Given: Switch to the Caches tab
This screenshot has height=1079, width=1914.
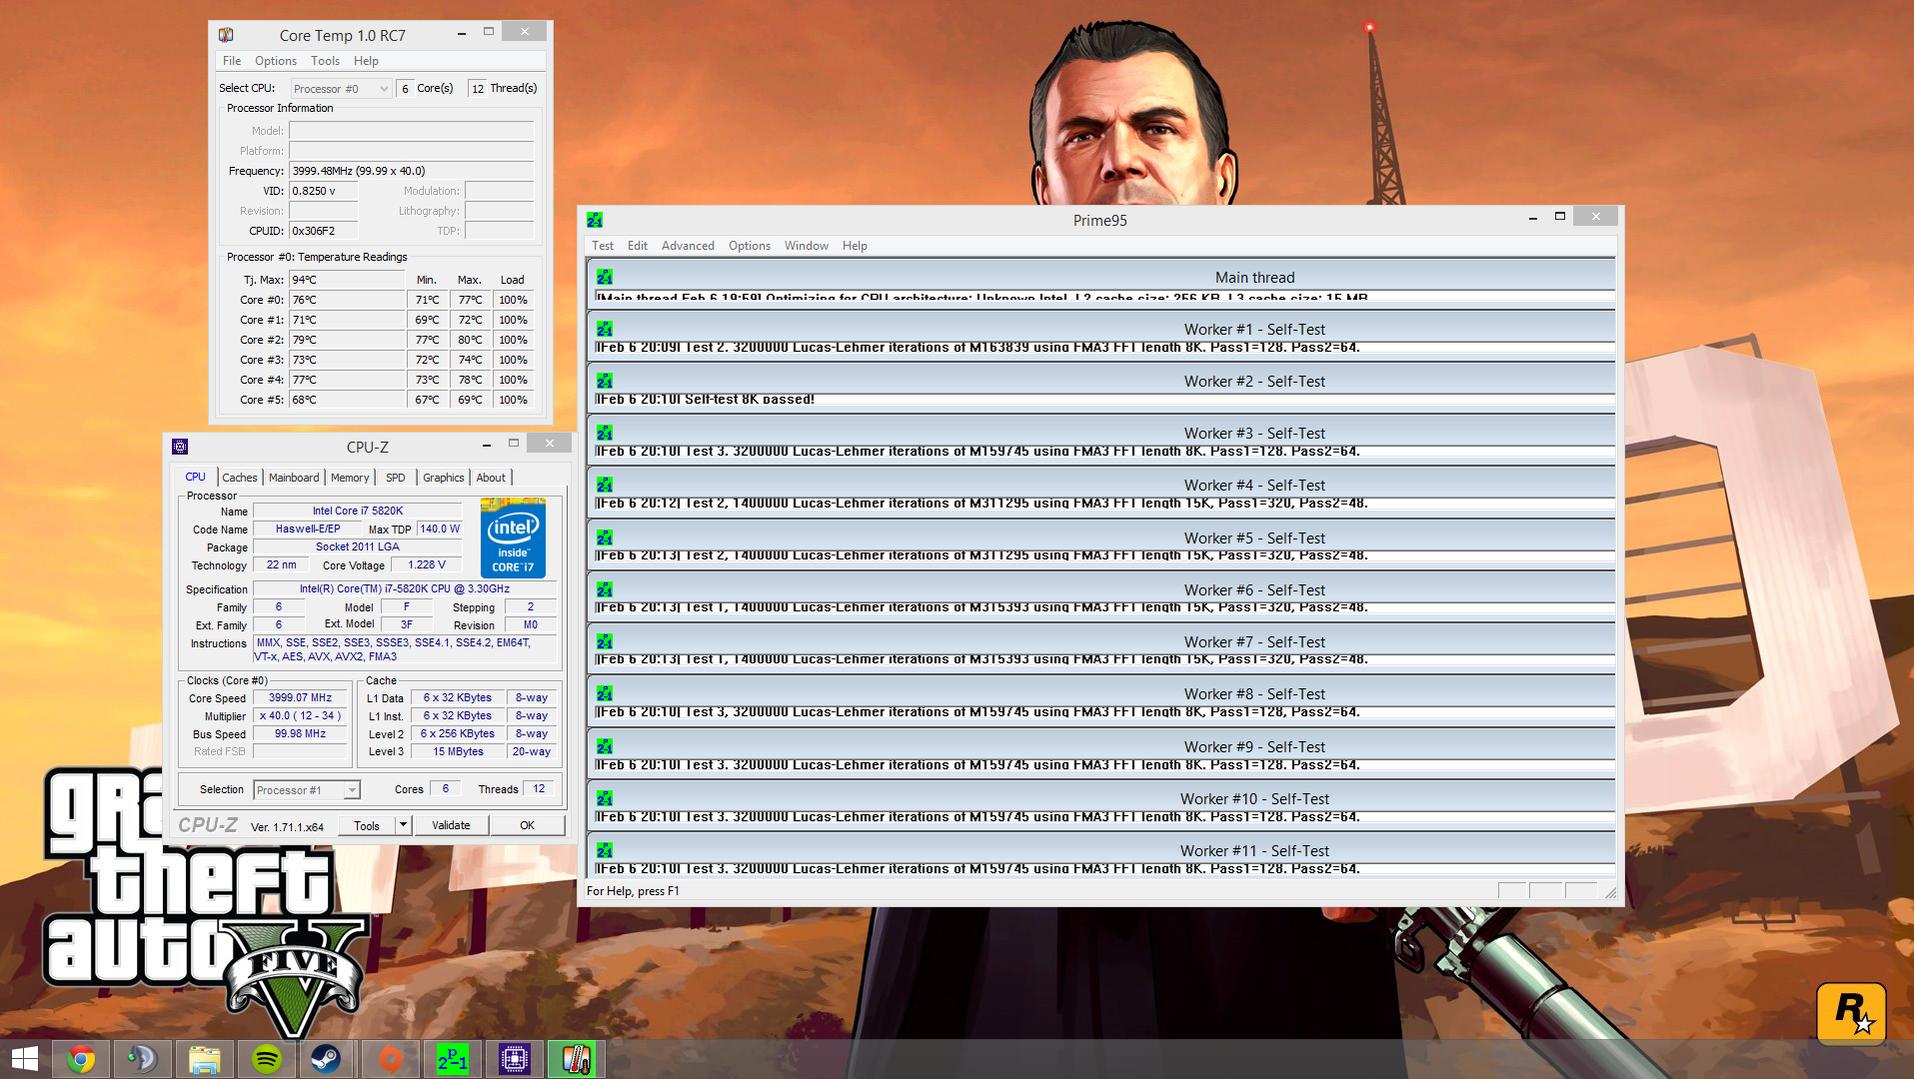Looking at the screenshot, I should coord(240,478).
